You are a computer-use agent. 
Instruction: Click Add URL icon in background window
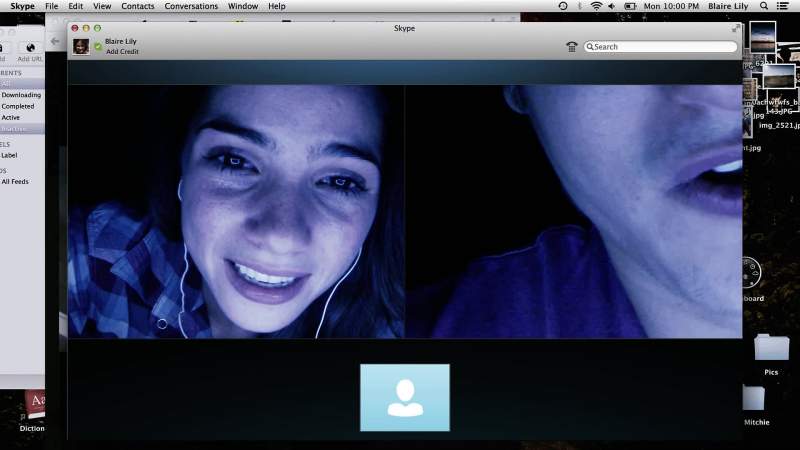click(31, 48)
